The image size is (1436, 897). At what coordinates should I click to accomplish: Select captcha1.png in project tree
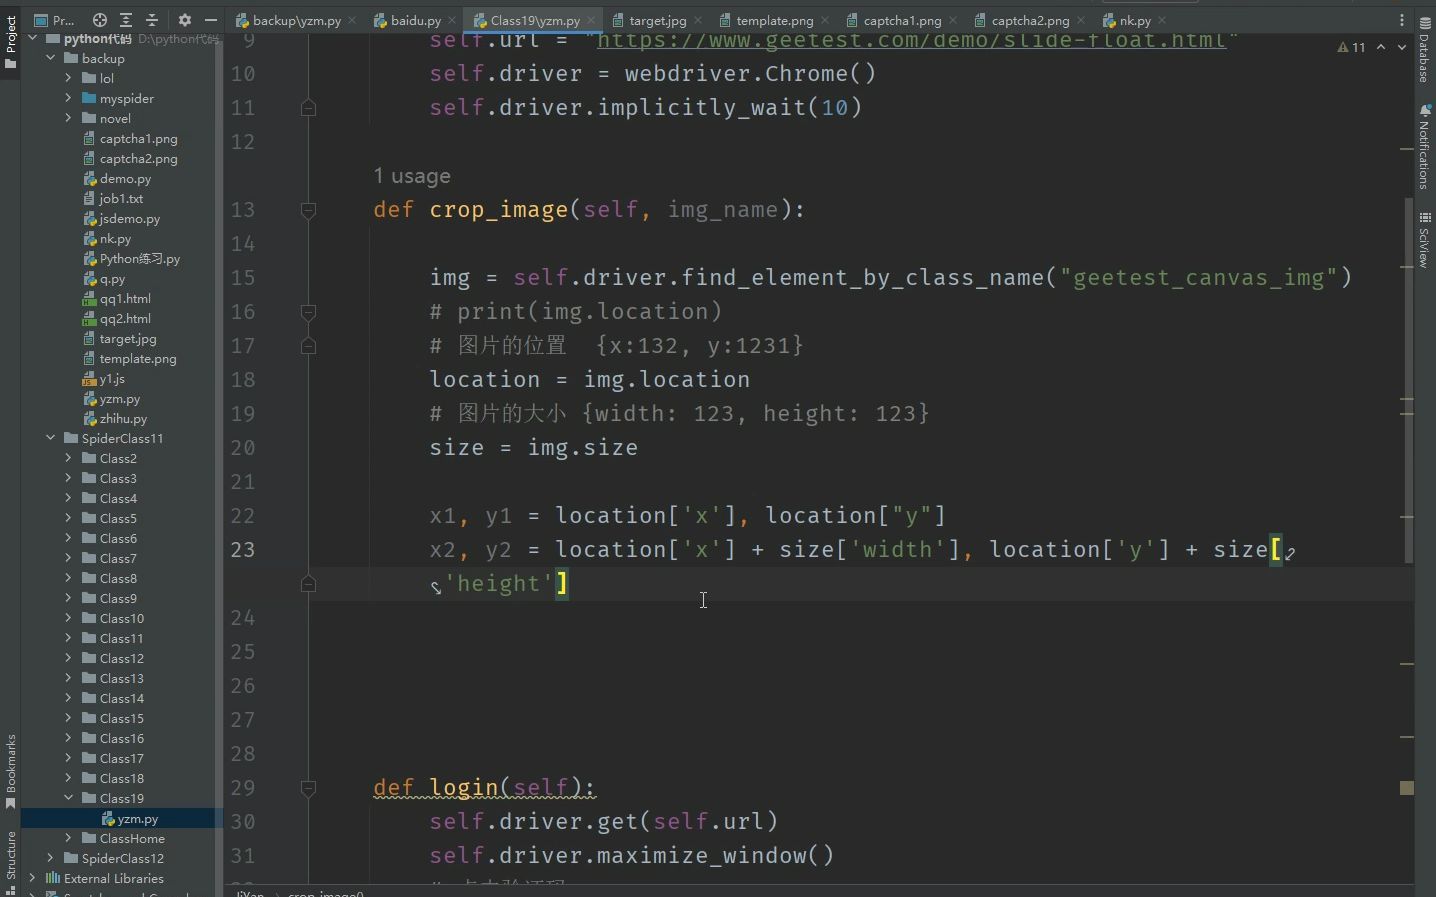pos(139,138)
